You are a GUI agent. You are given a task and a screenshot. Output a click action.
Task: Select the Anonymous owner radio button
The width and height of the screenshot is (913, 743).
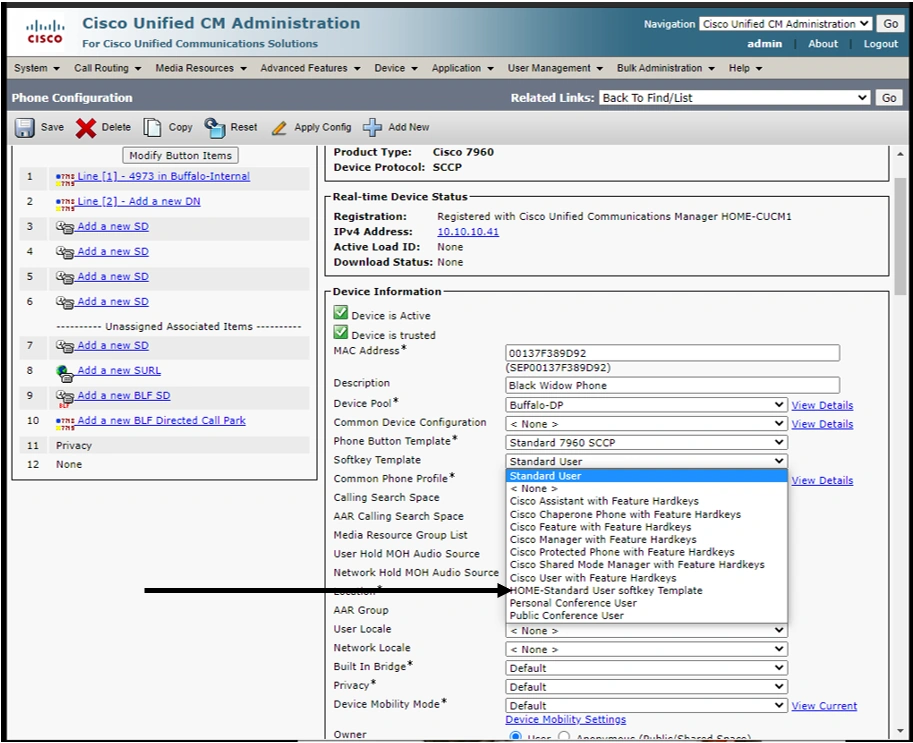pyautogui.click(x=564, y=737)
